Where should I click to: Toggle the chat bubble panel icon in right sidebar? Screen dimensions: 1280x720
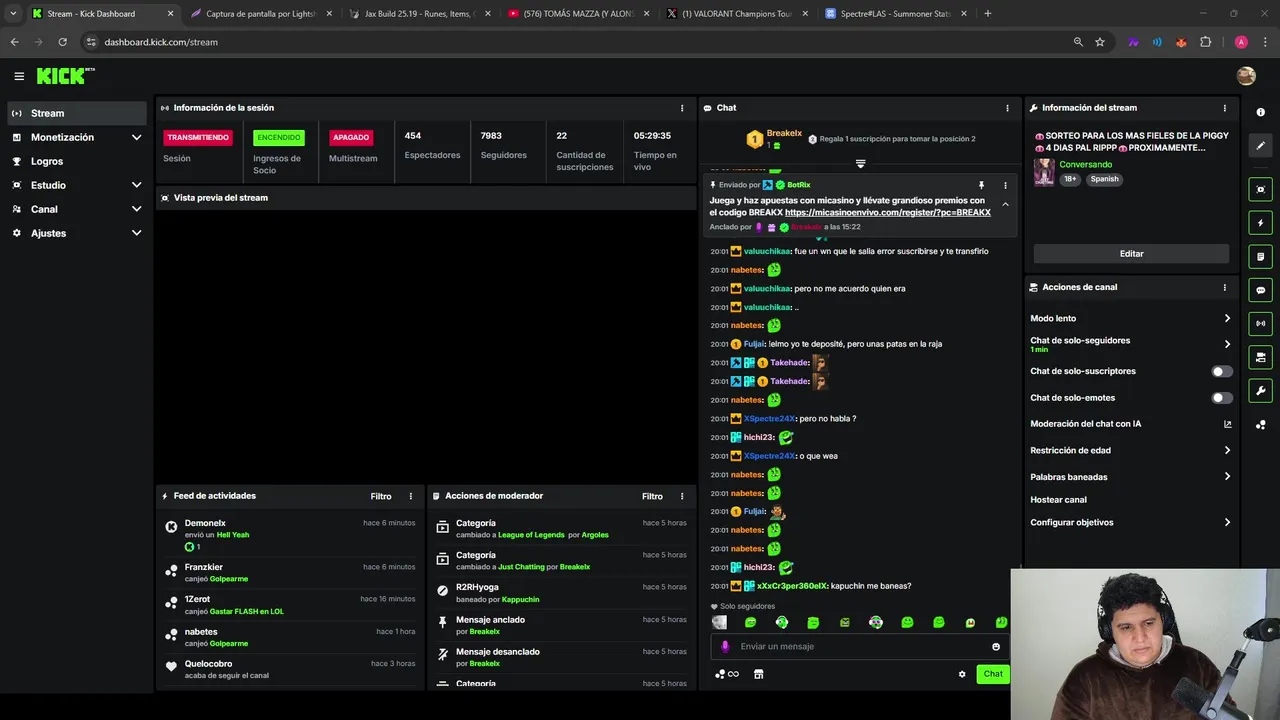coord(1260,290)
